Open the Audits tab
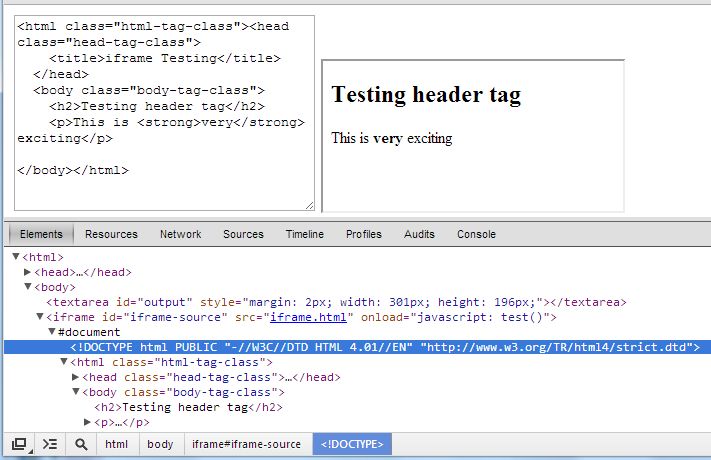The height and width of the screenshot is (460, 711). [x=419, y=234]
